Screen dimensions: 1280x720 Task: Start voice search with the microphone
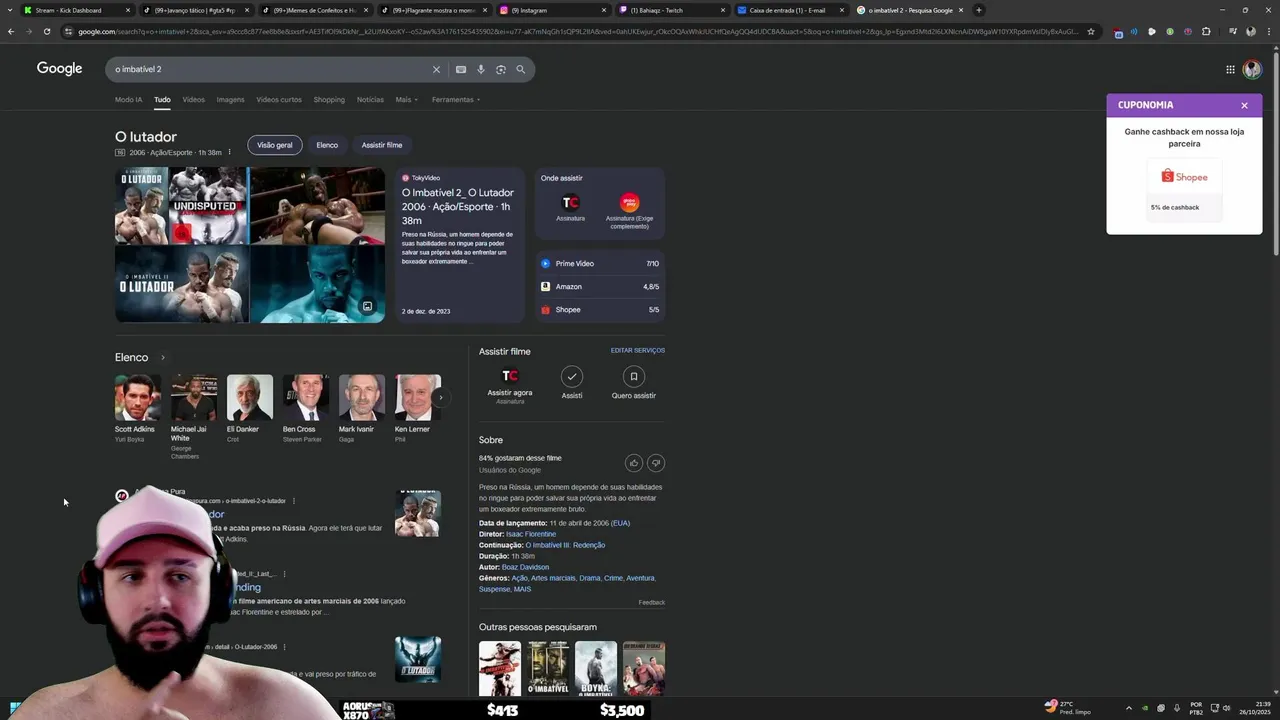click(x=481, y=69)
